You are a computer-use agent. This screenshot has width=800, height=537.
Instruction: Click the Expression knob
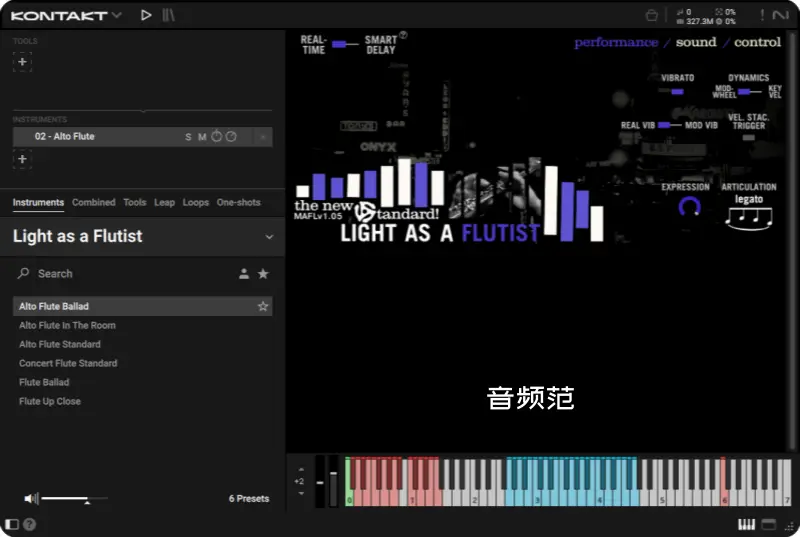[689, 207]
